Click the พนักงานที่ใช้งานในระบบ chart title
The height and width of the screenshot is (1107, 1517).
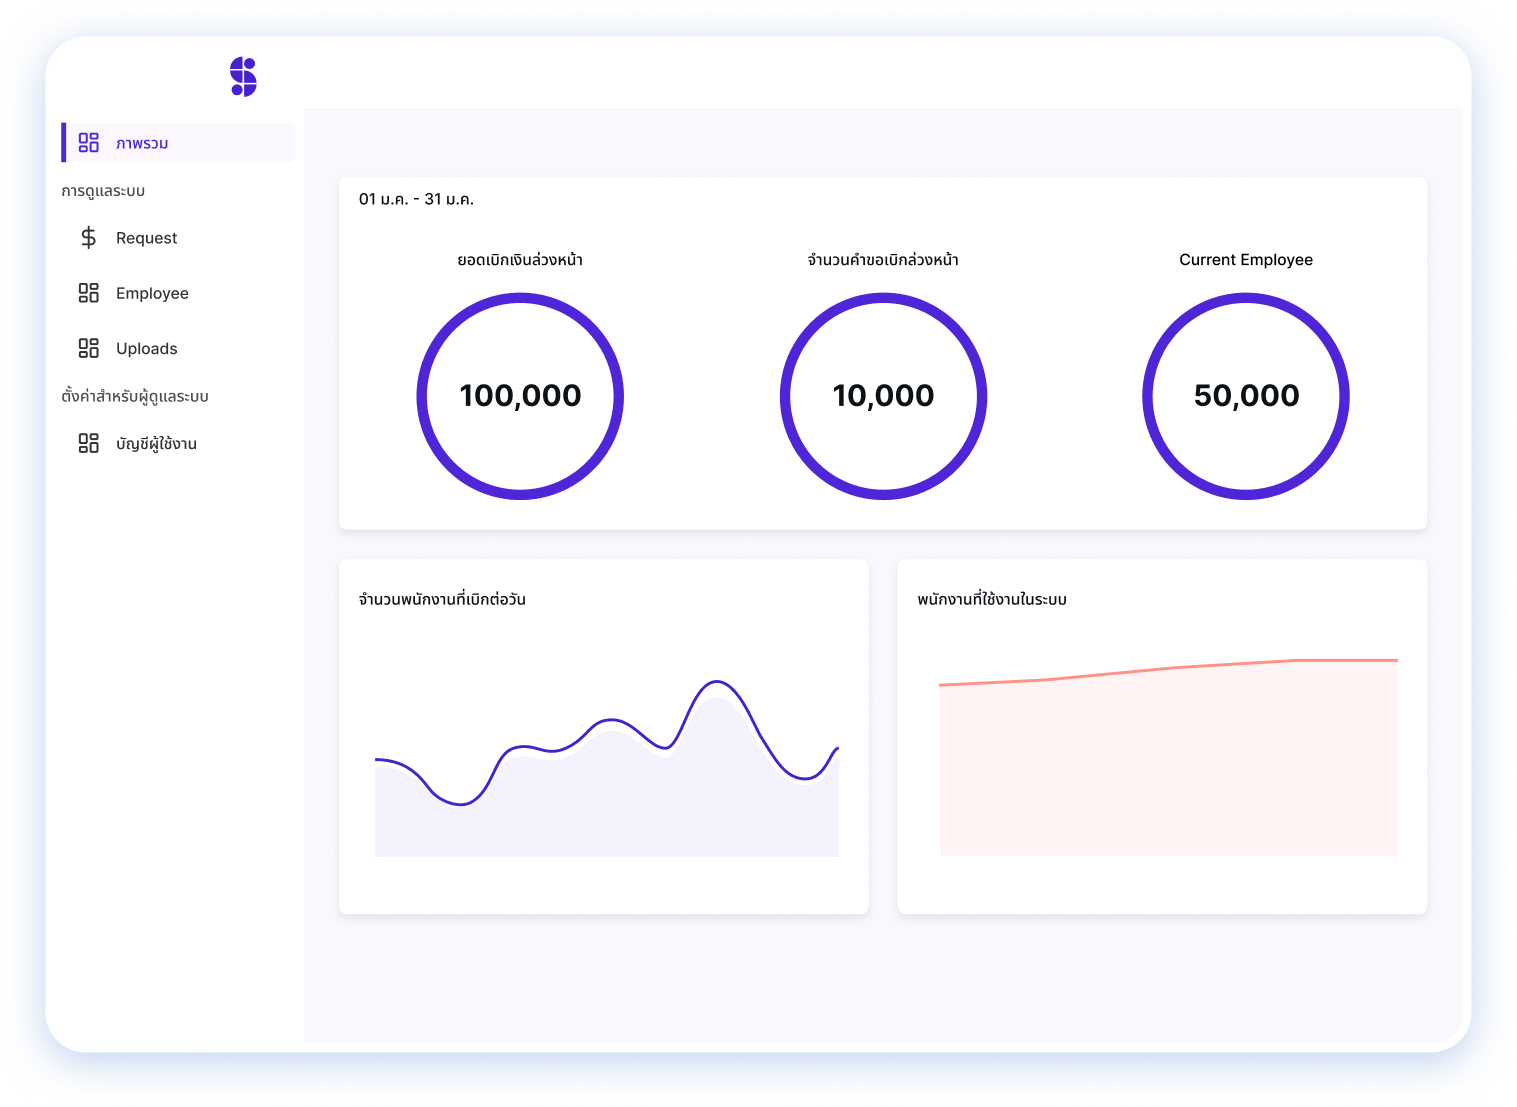tap(992, 599)
